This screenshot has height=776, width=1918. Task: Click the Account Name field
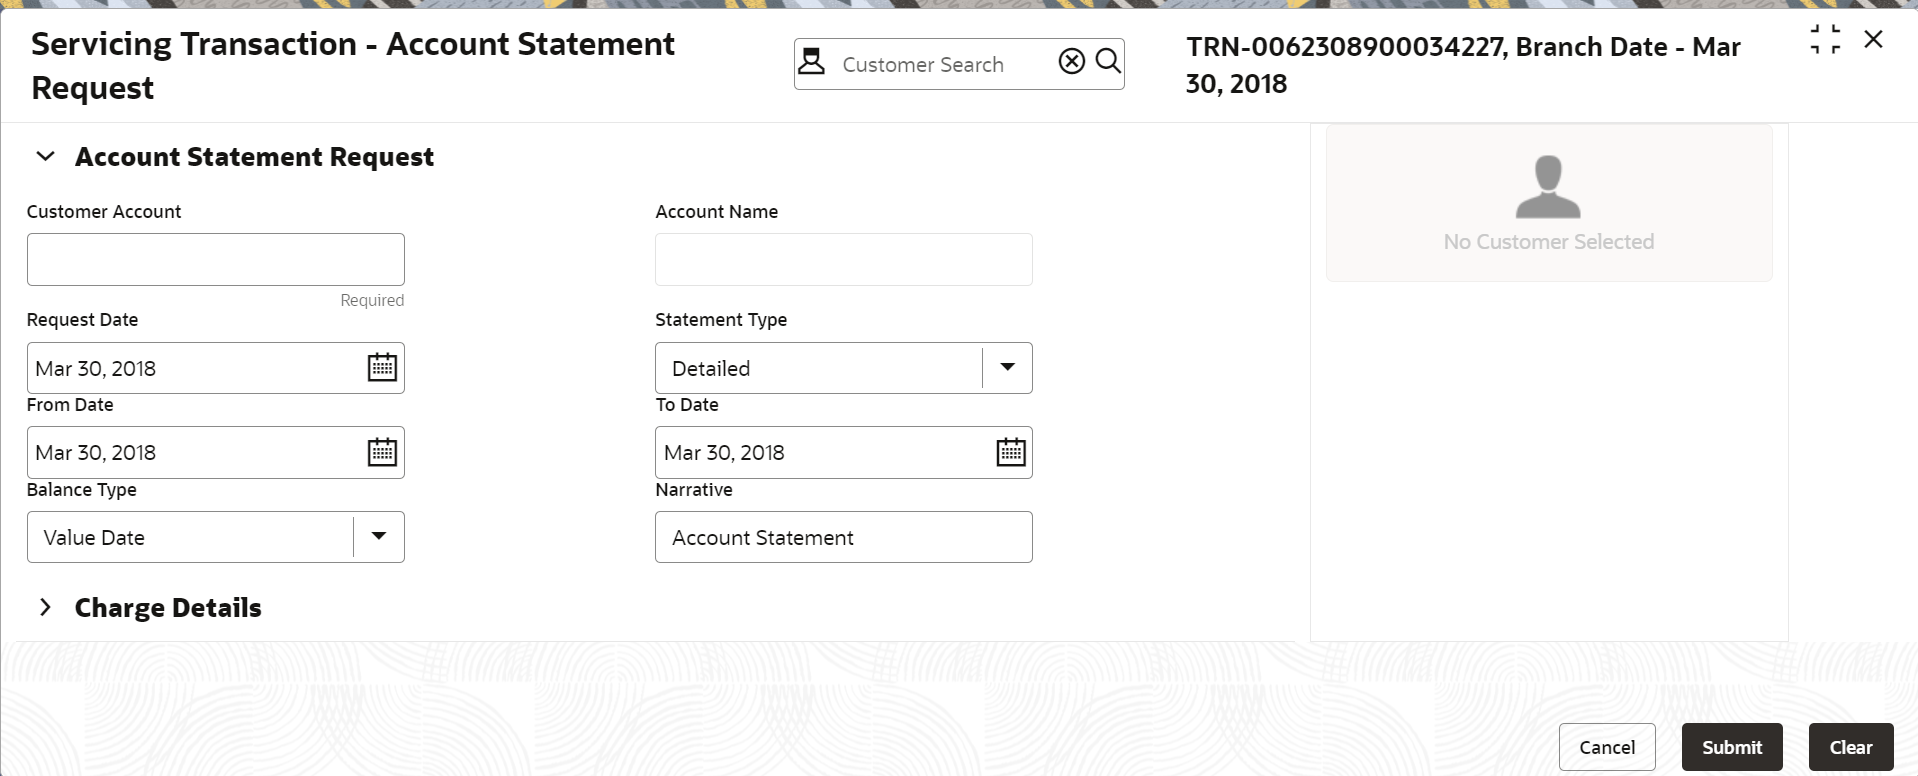[x=844, y=259]
